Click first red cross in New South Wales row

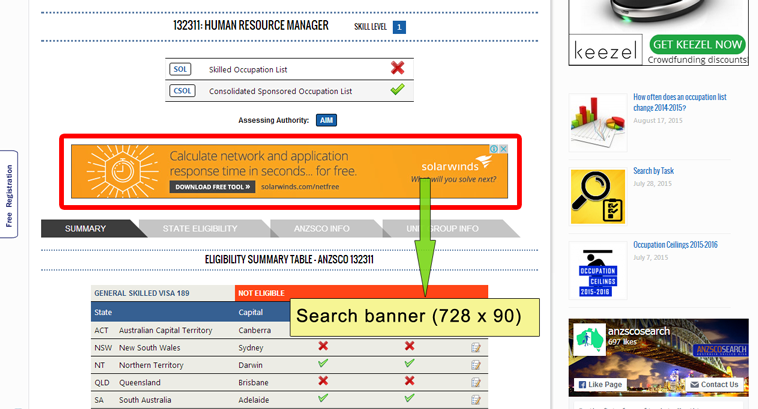(323, 346)
